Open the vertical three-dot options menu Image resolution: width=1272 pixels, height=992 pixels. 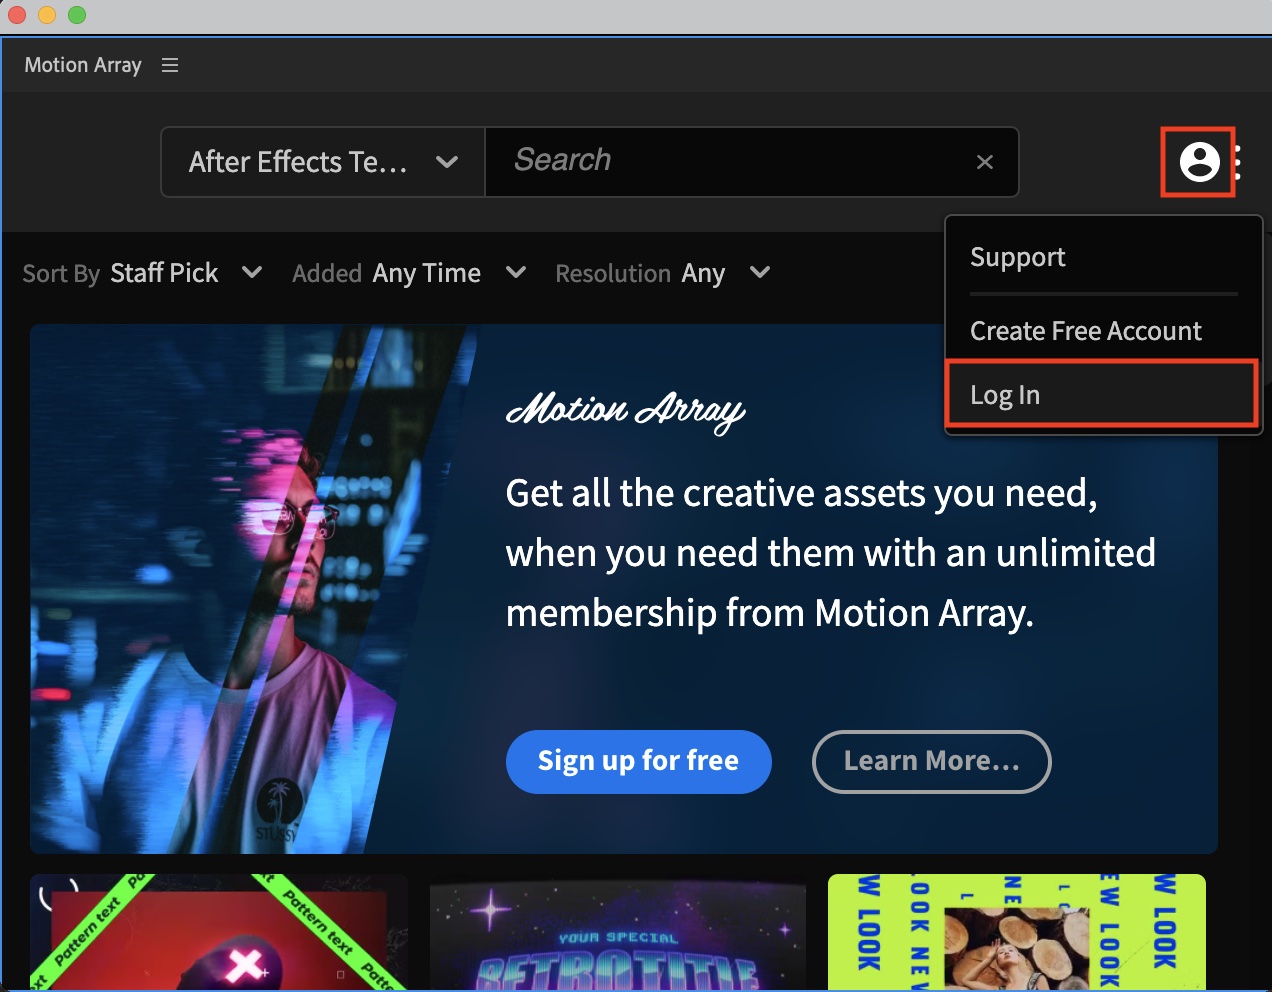[1238, 162]
